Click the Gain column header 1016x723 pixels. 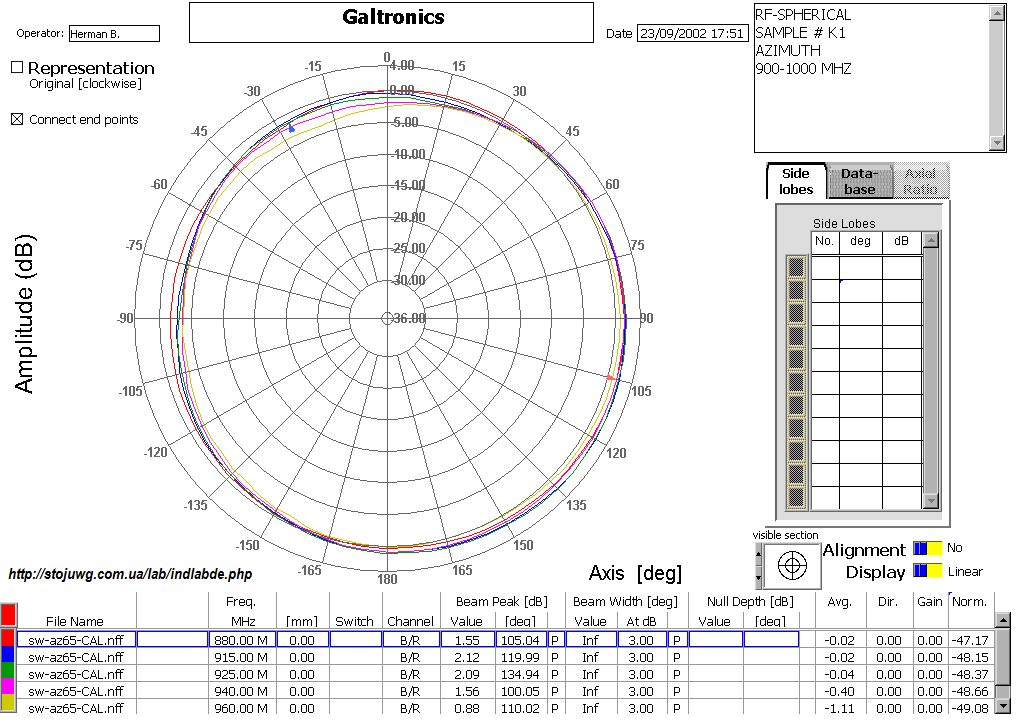pyautogui.click(x=929, y=601)
